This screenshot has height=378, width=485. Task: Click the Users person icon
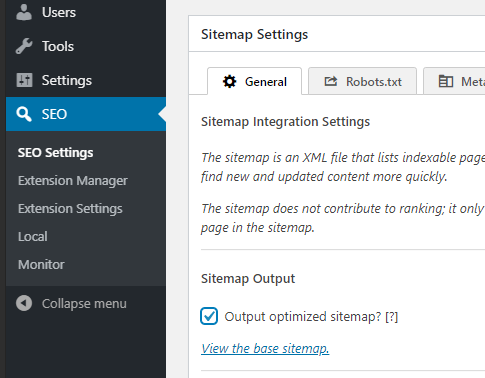coord(24,13)
